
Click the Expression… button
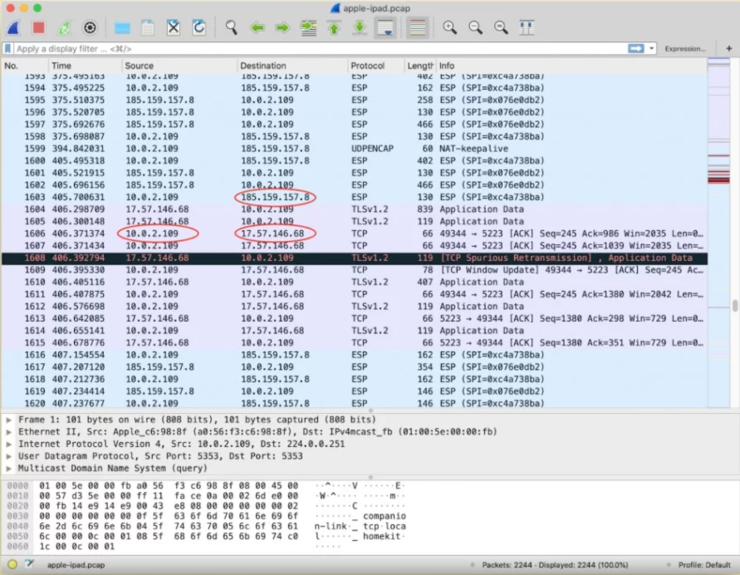point(685,48)
